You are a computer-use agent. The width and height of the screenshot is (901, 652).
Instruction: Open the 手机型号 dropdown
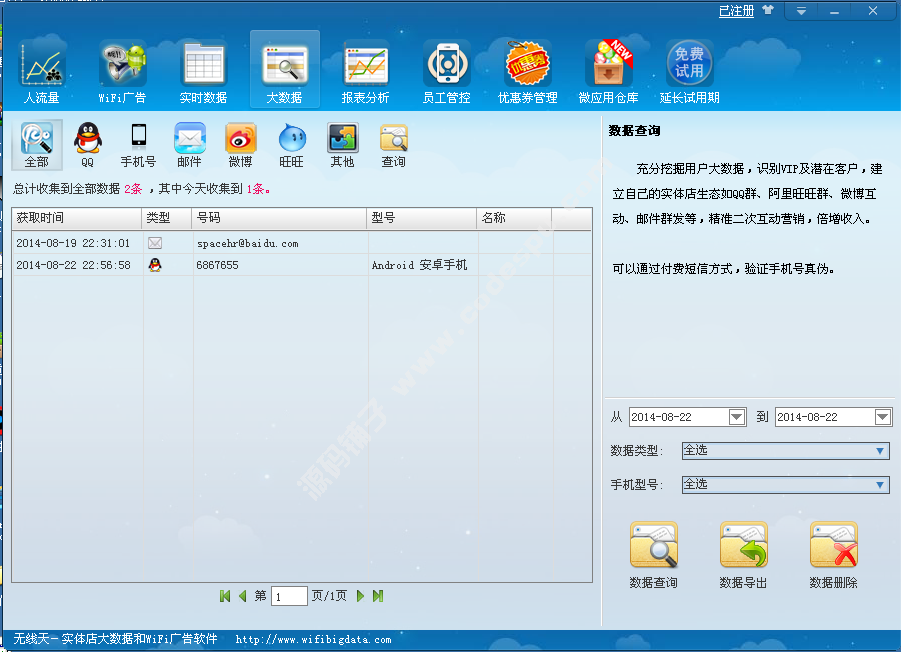[880, 485]
